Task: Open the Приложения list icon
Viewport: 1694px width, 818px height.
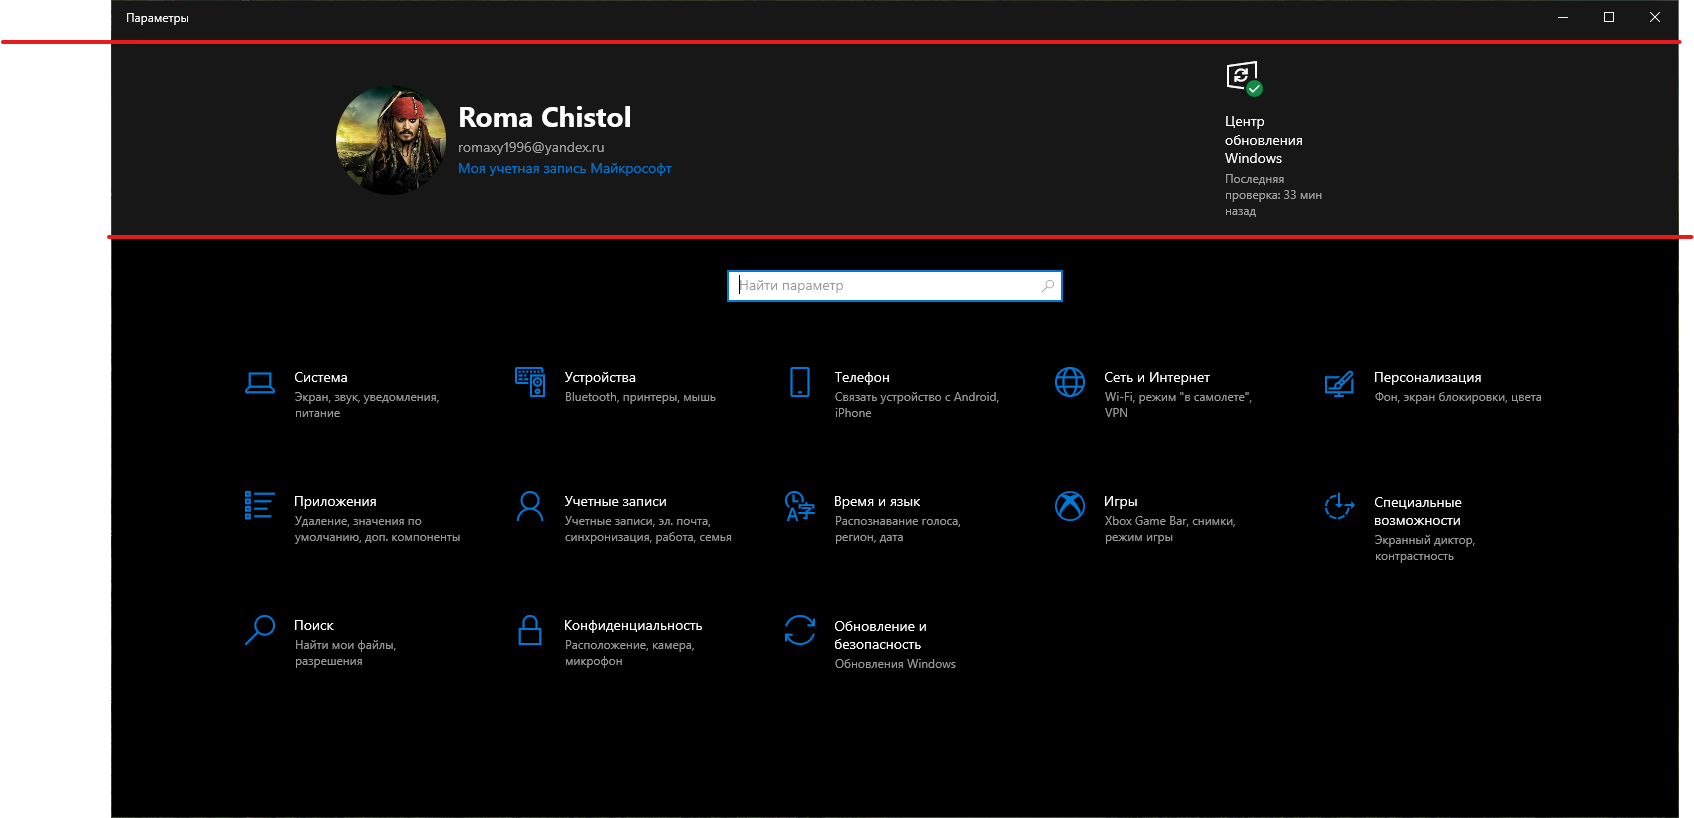Action: tap(260, 505)
